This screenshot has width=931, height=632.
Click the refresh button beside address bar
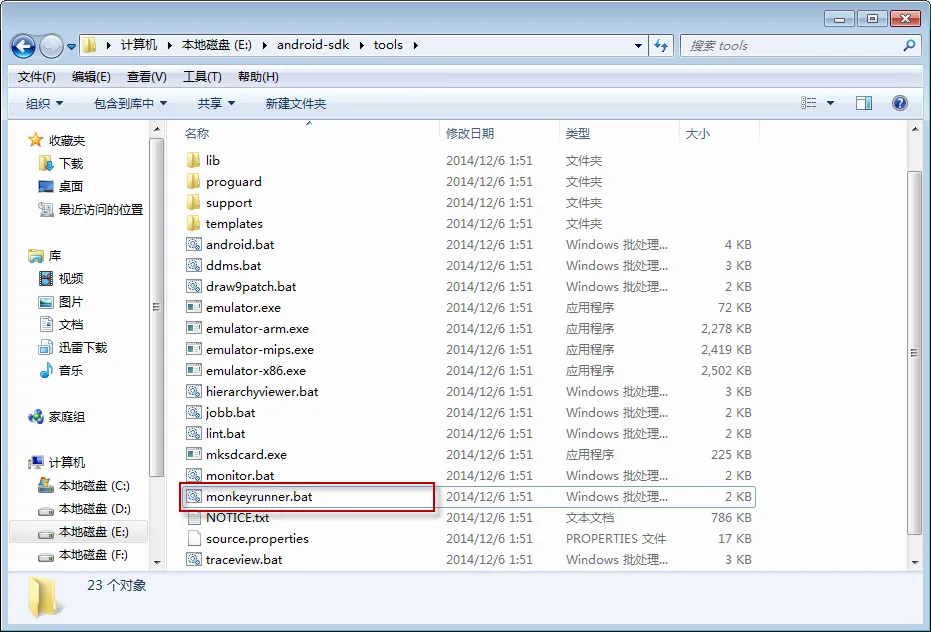pyautogui.click(x=661, y=45)
